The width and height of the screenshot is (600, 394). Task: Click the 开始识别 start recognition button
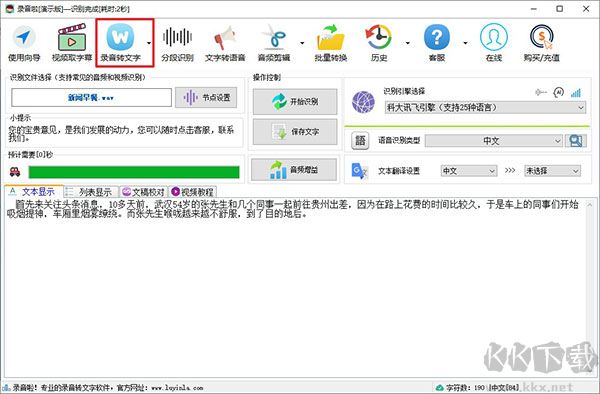point(295,102)
